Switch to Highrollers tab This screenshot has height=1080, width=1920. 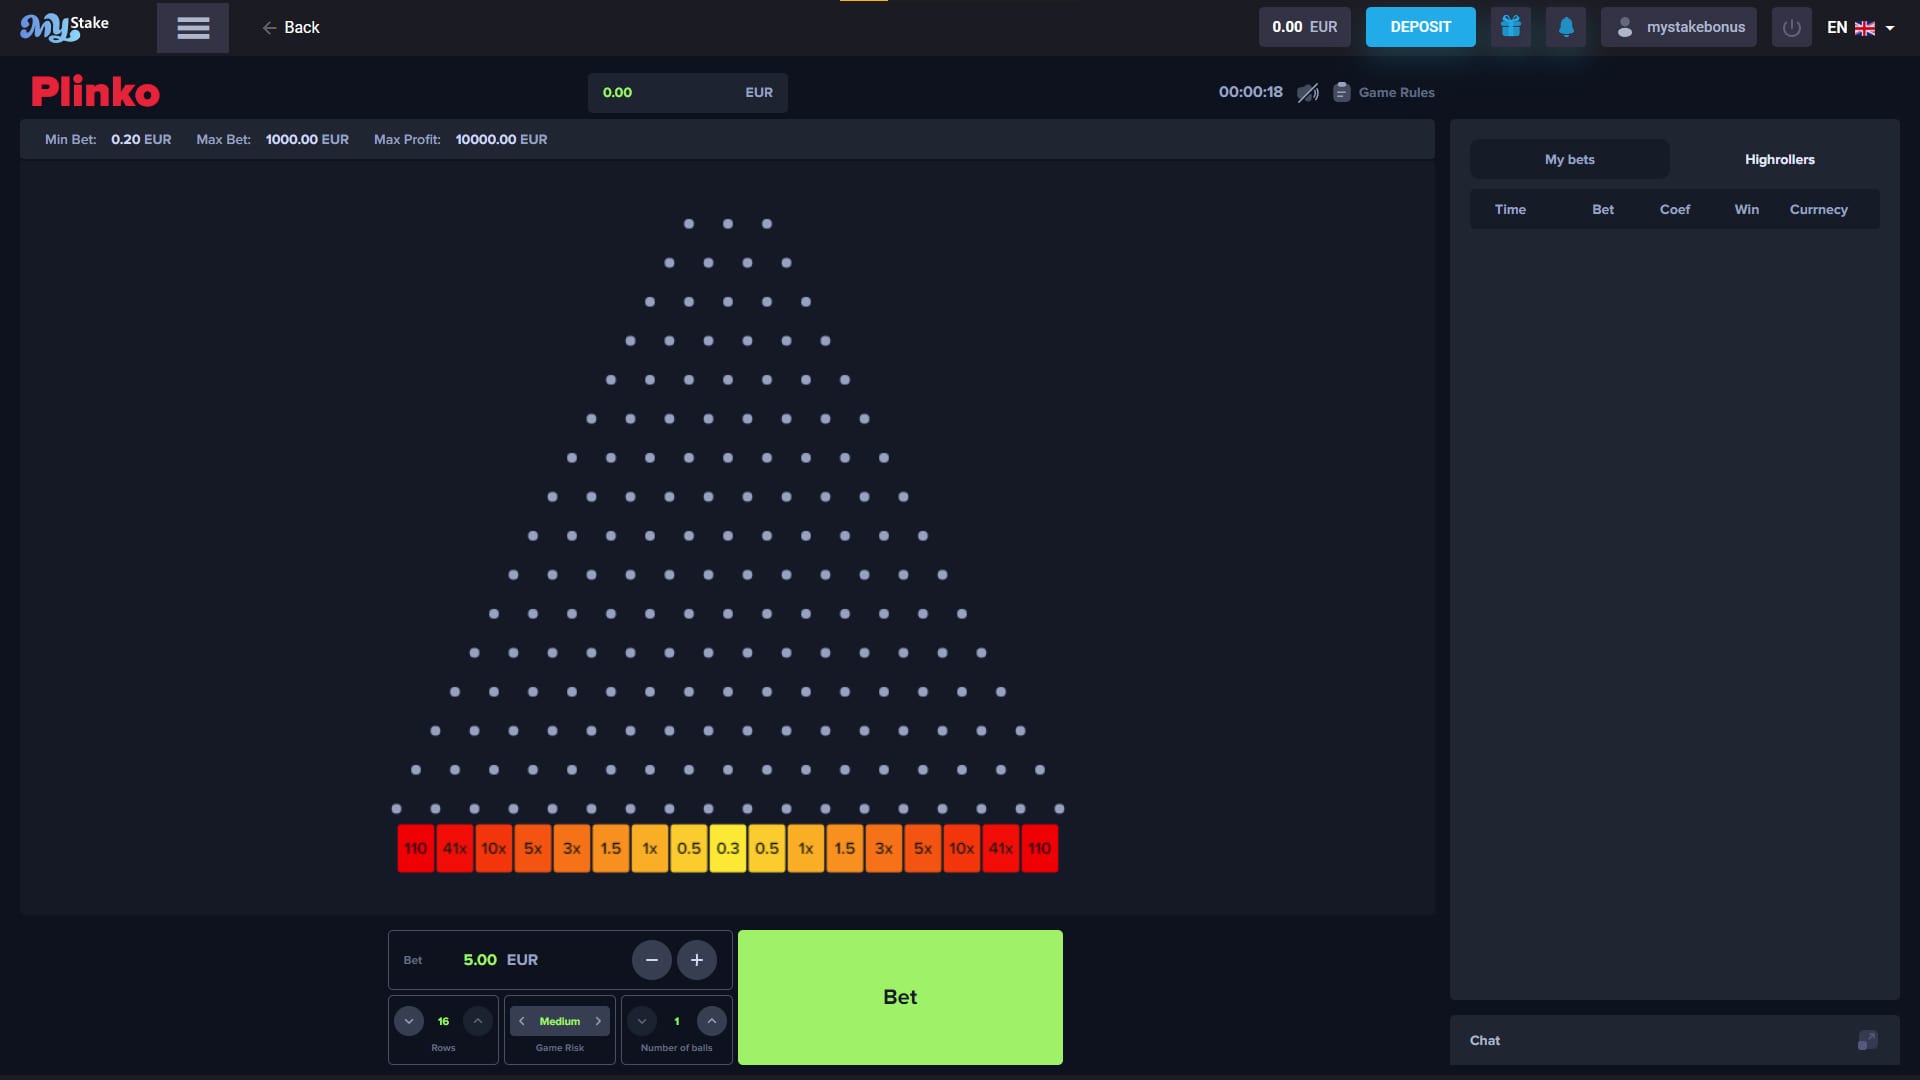(x=1780, y=159)
